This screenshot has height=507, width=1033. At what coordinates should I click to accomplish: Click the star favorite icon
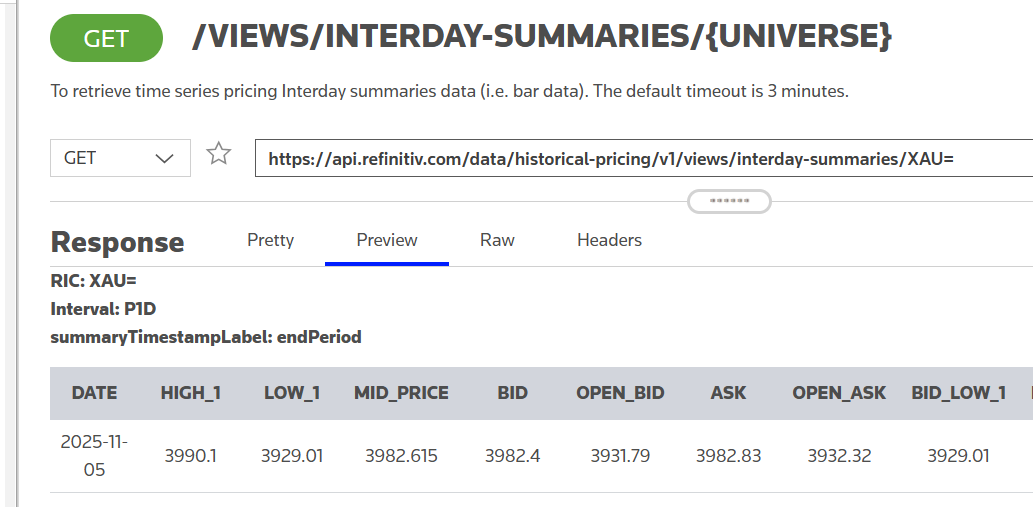coord(218,154)
